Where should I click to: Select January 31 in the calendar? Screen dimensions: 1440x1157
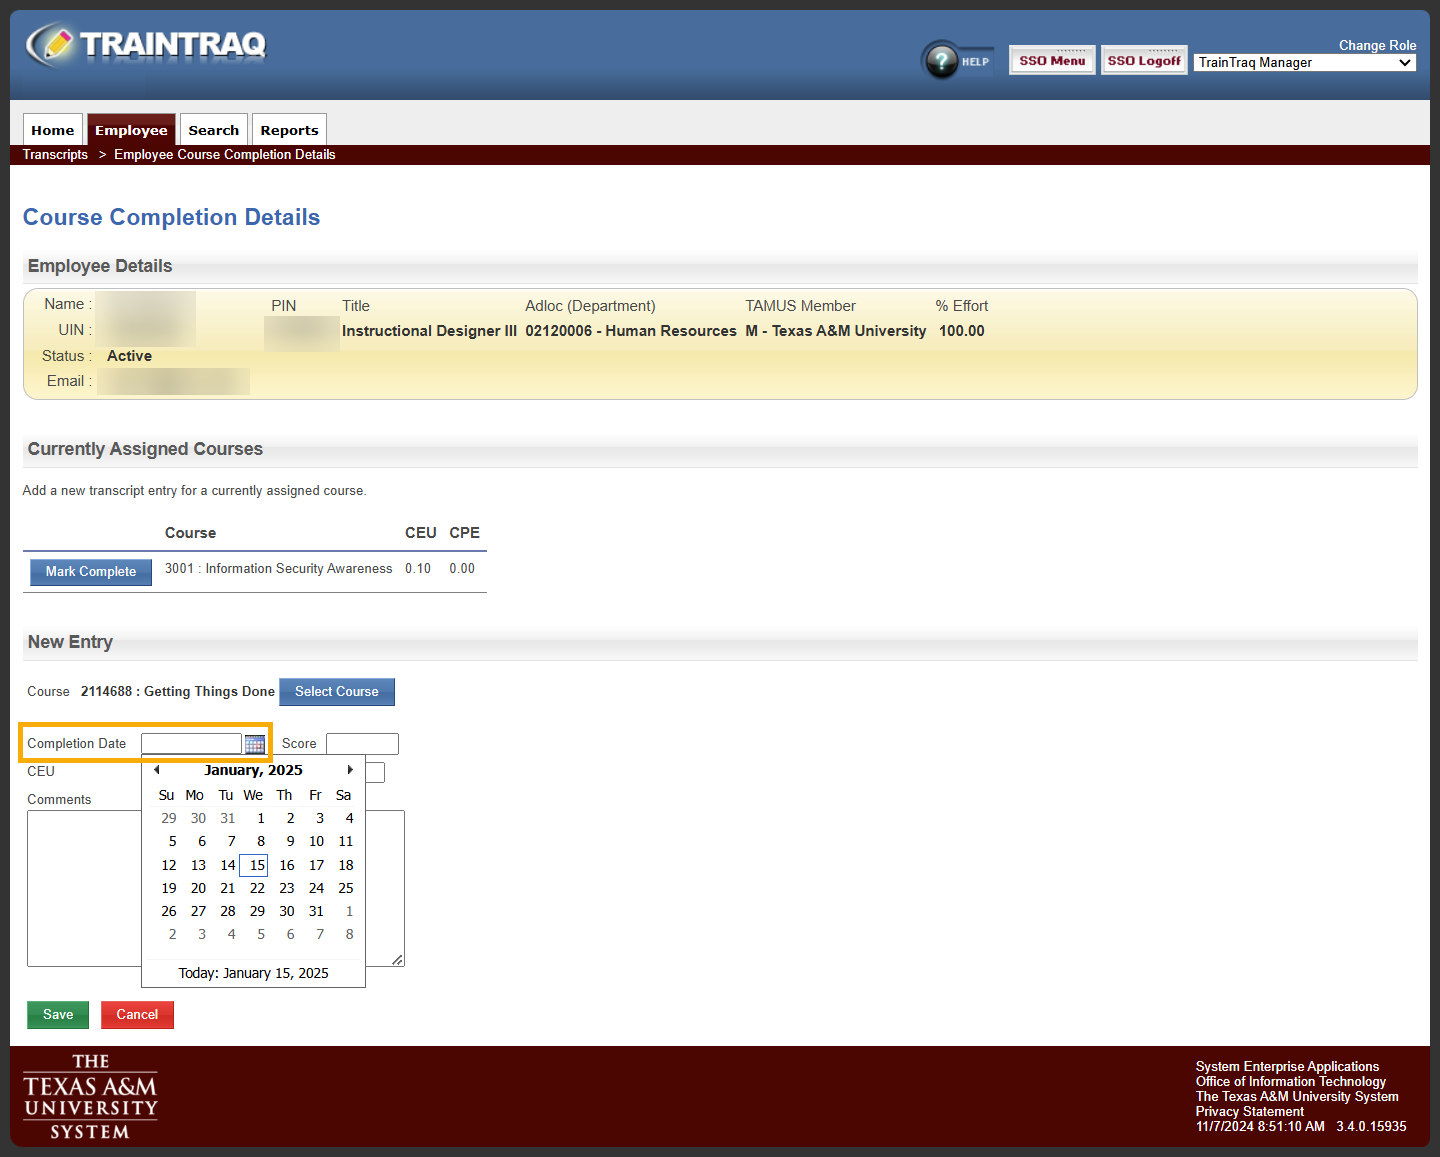[x=316, y=911]
